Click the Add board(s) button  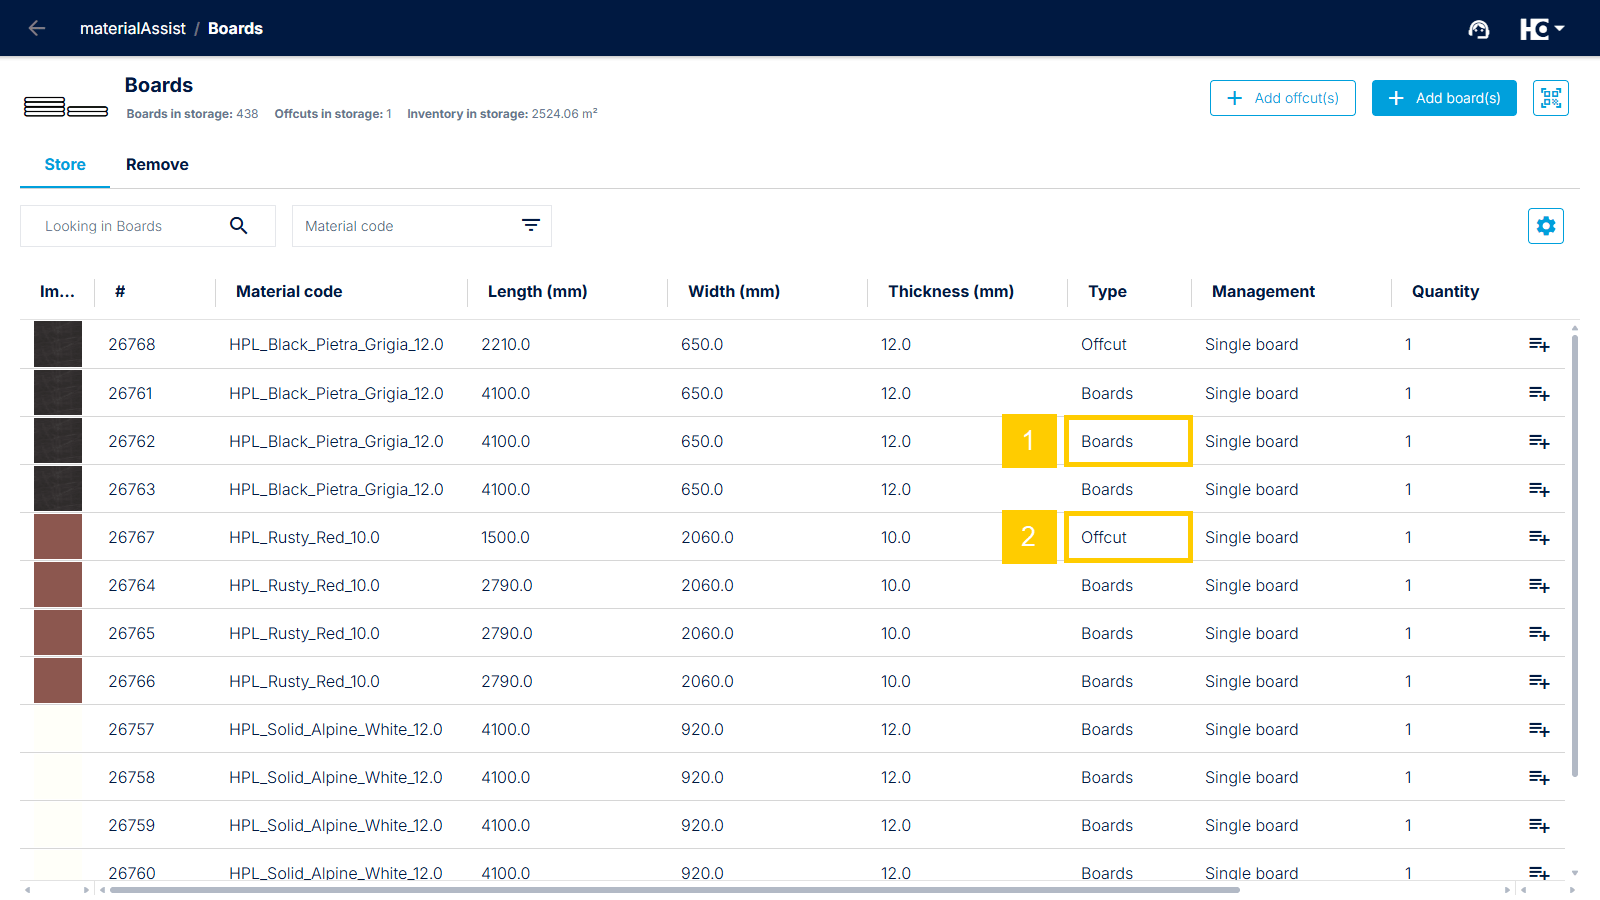(1444, 98)
